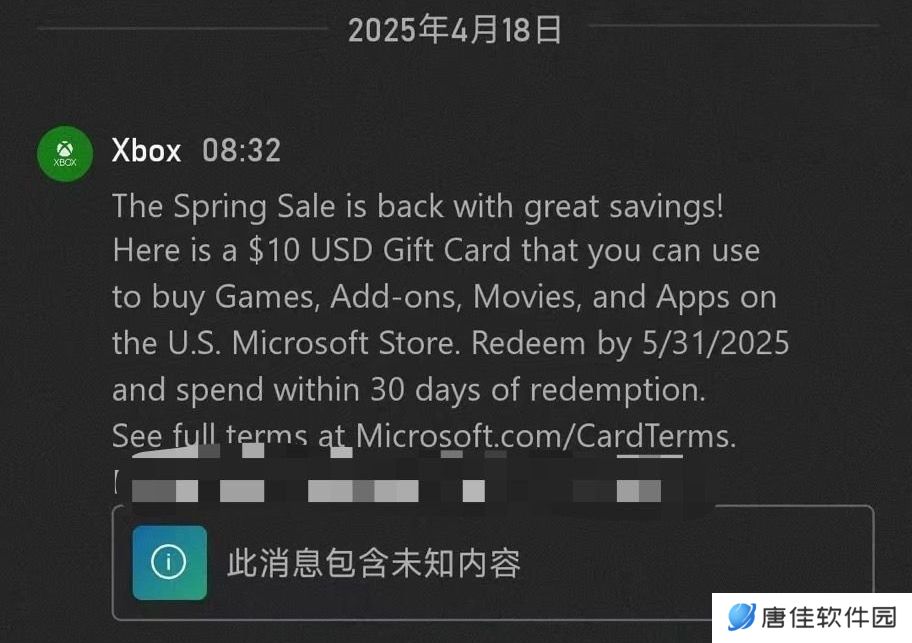Click the 'spend within 30 days' line

408,390
